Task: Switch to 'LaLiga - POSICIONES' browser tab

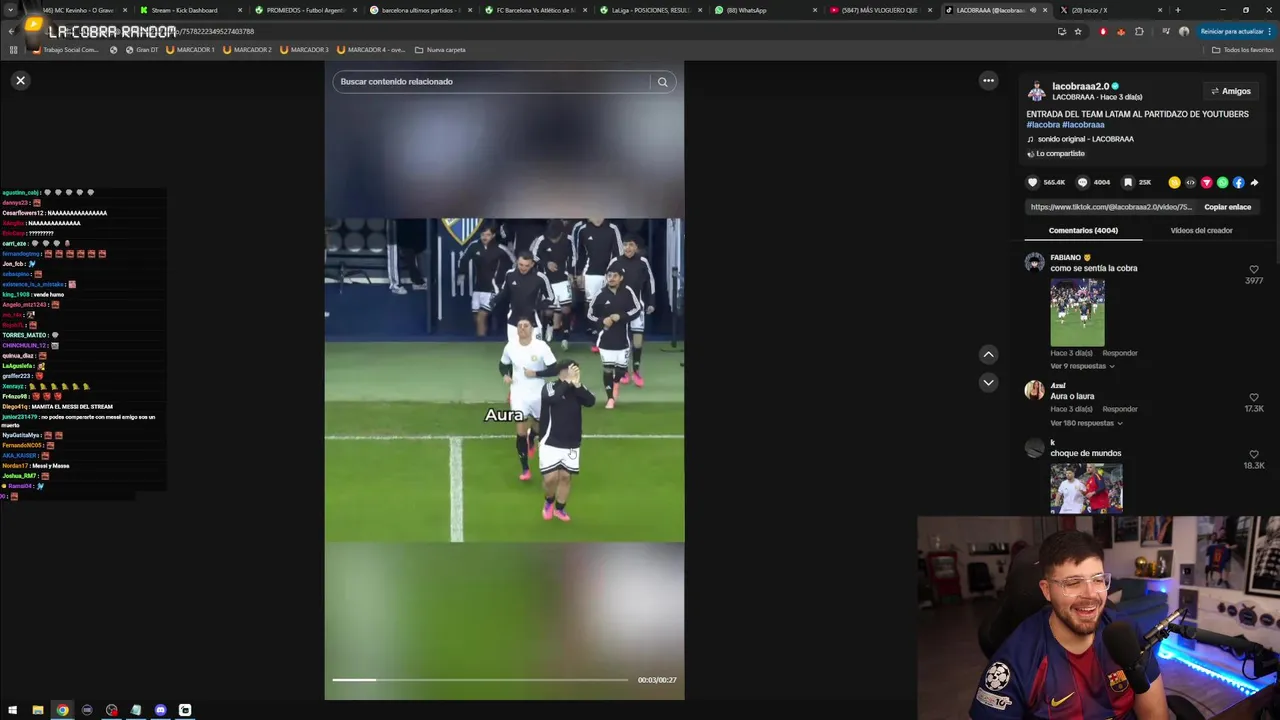Action: pyautogui.click(x=650, y=10)
